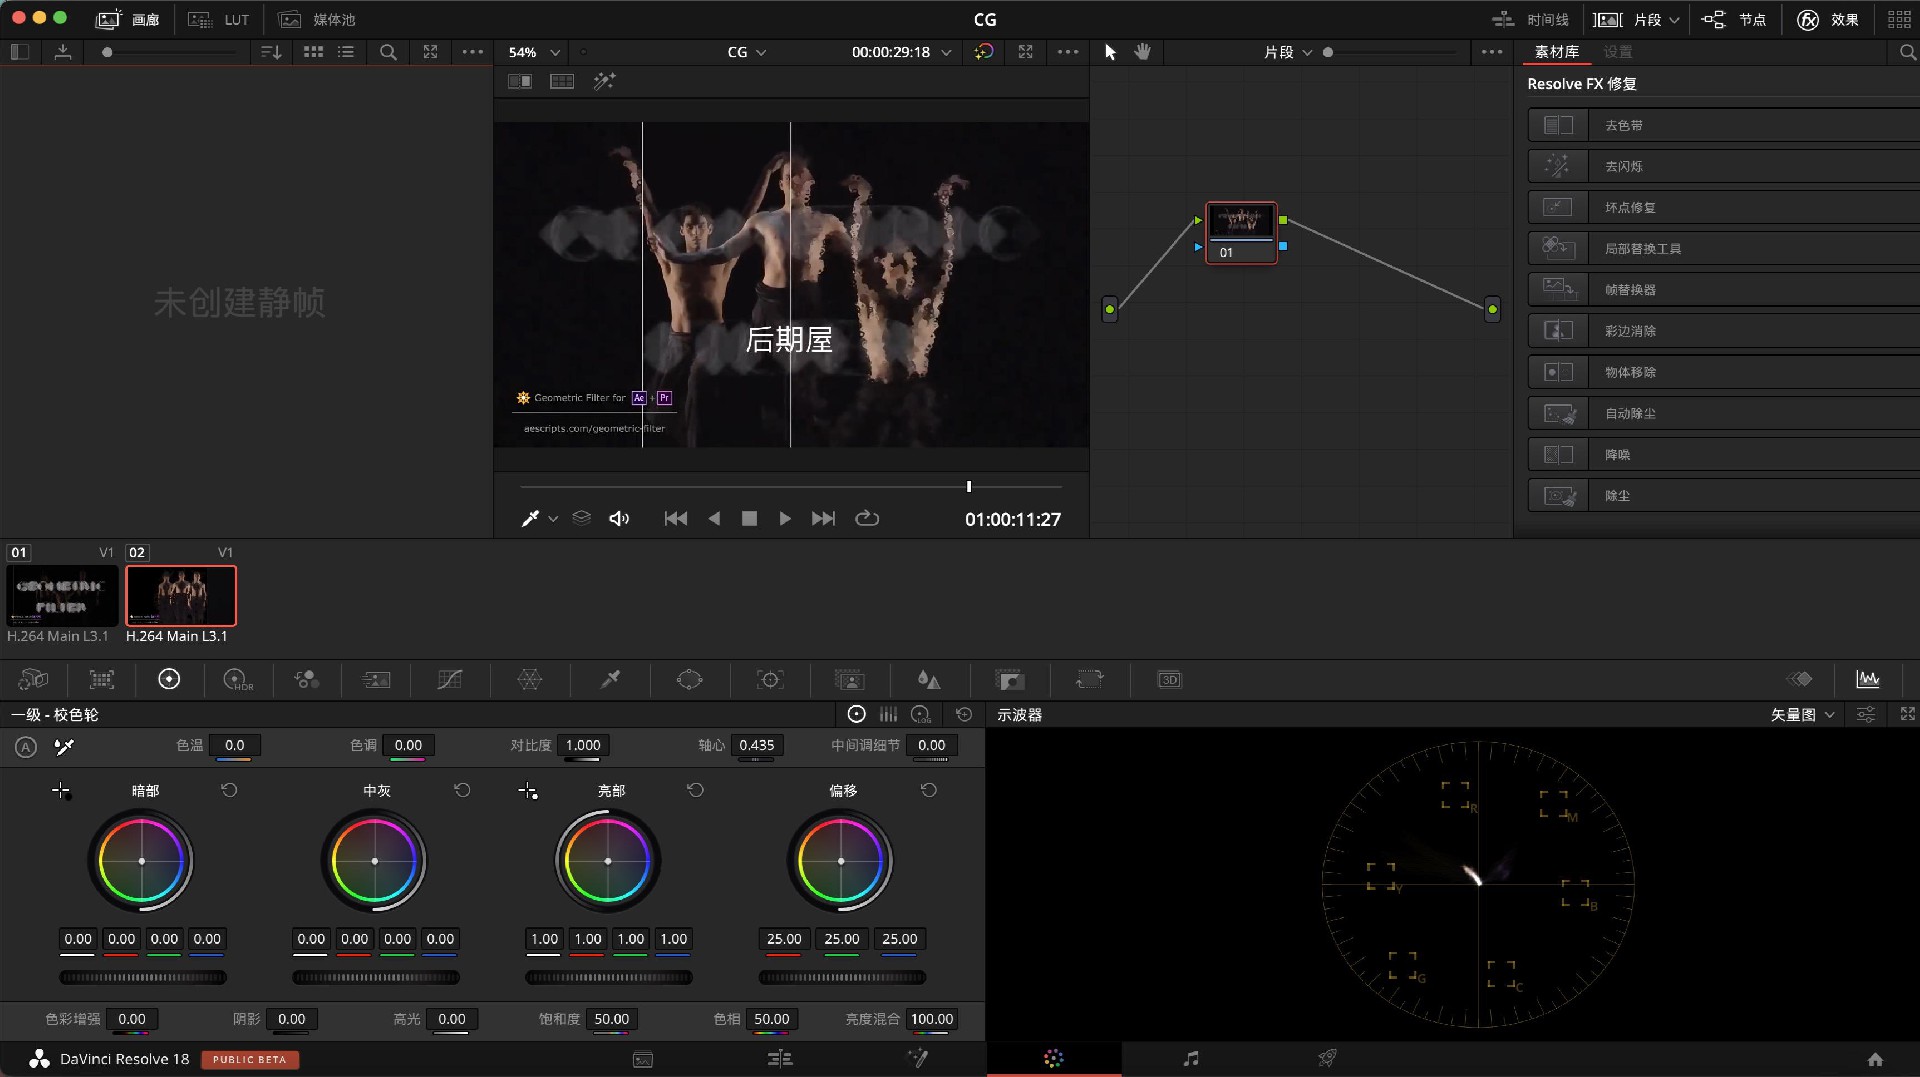Switch to the 素材库 Library tab
Viewport: 1920px width, 1077px height.
pos(1557,52)
